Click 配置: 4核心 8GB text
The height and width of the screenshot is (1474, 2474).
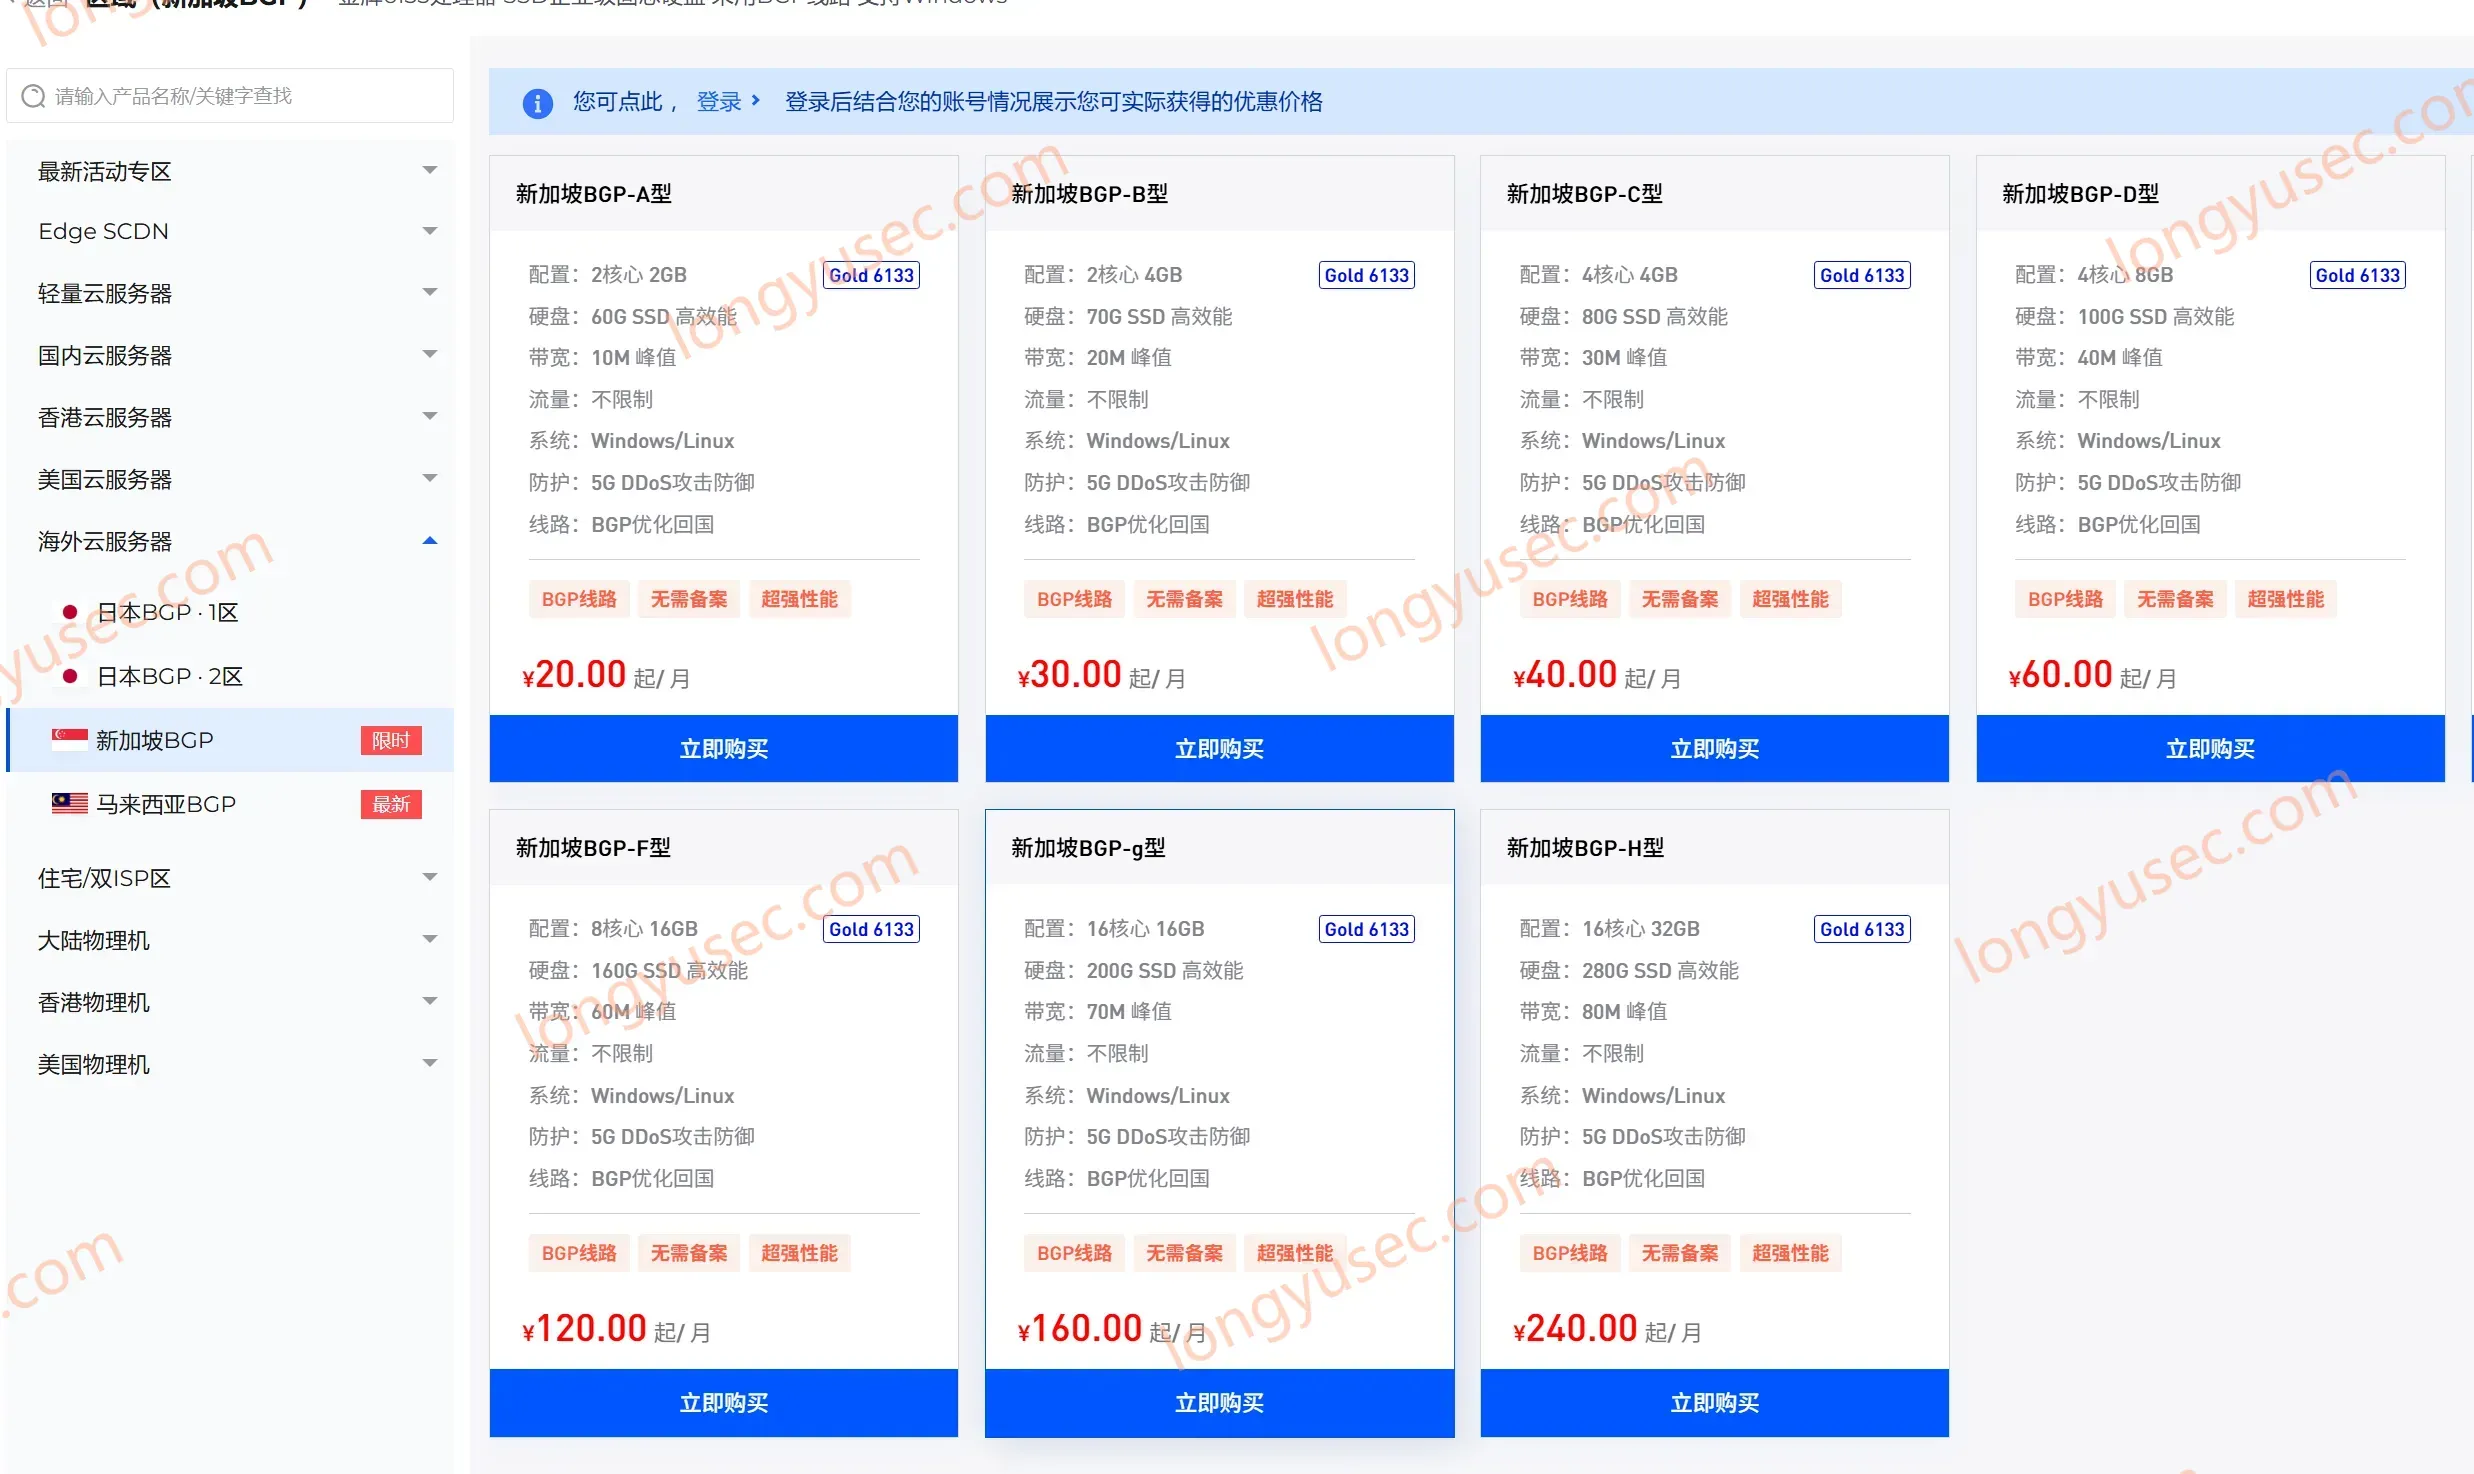tap(2094, 275)
